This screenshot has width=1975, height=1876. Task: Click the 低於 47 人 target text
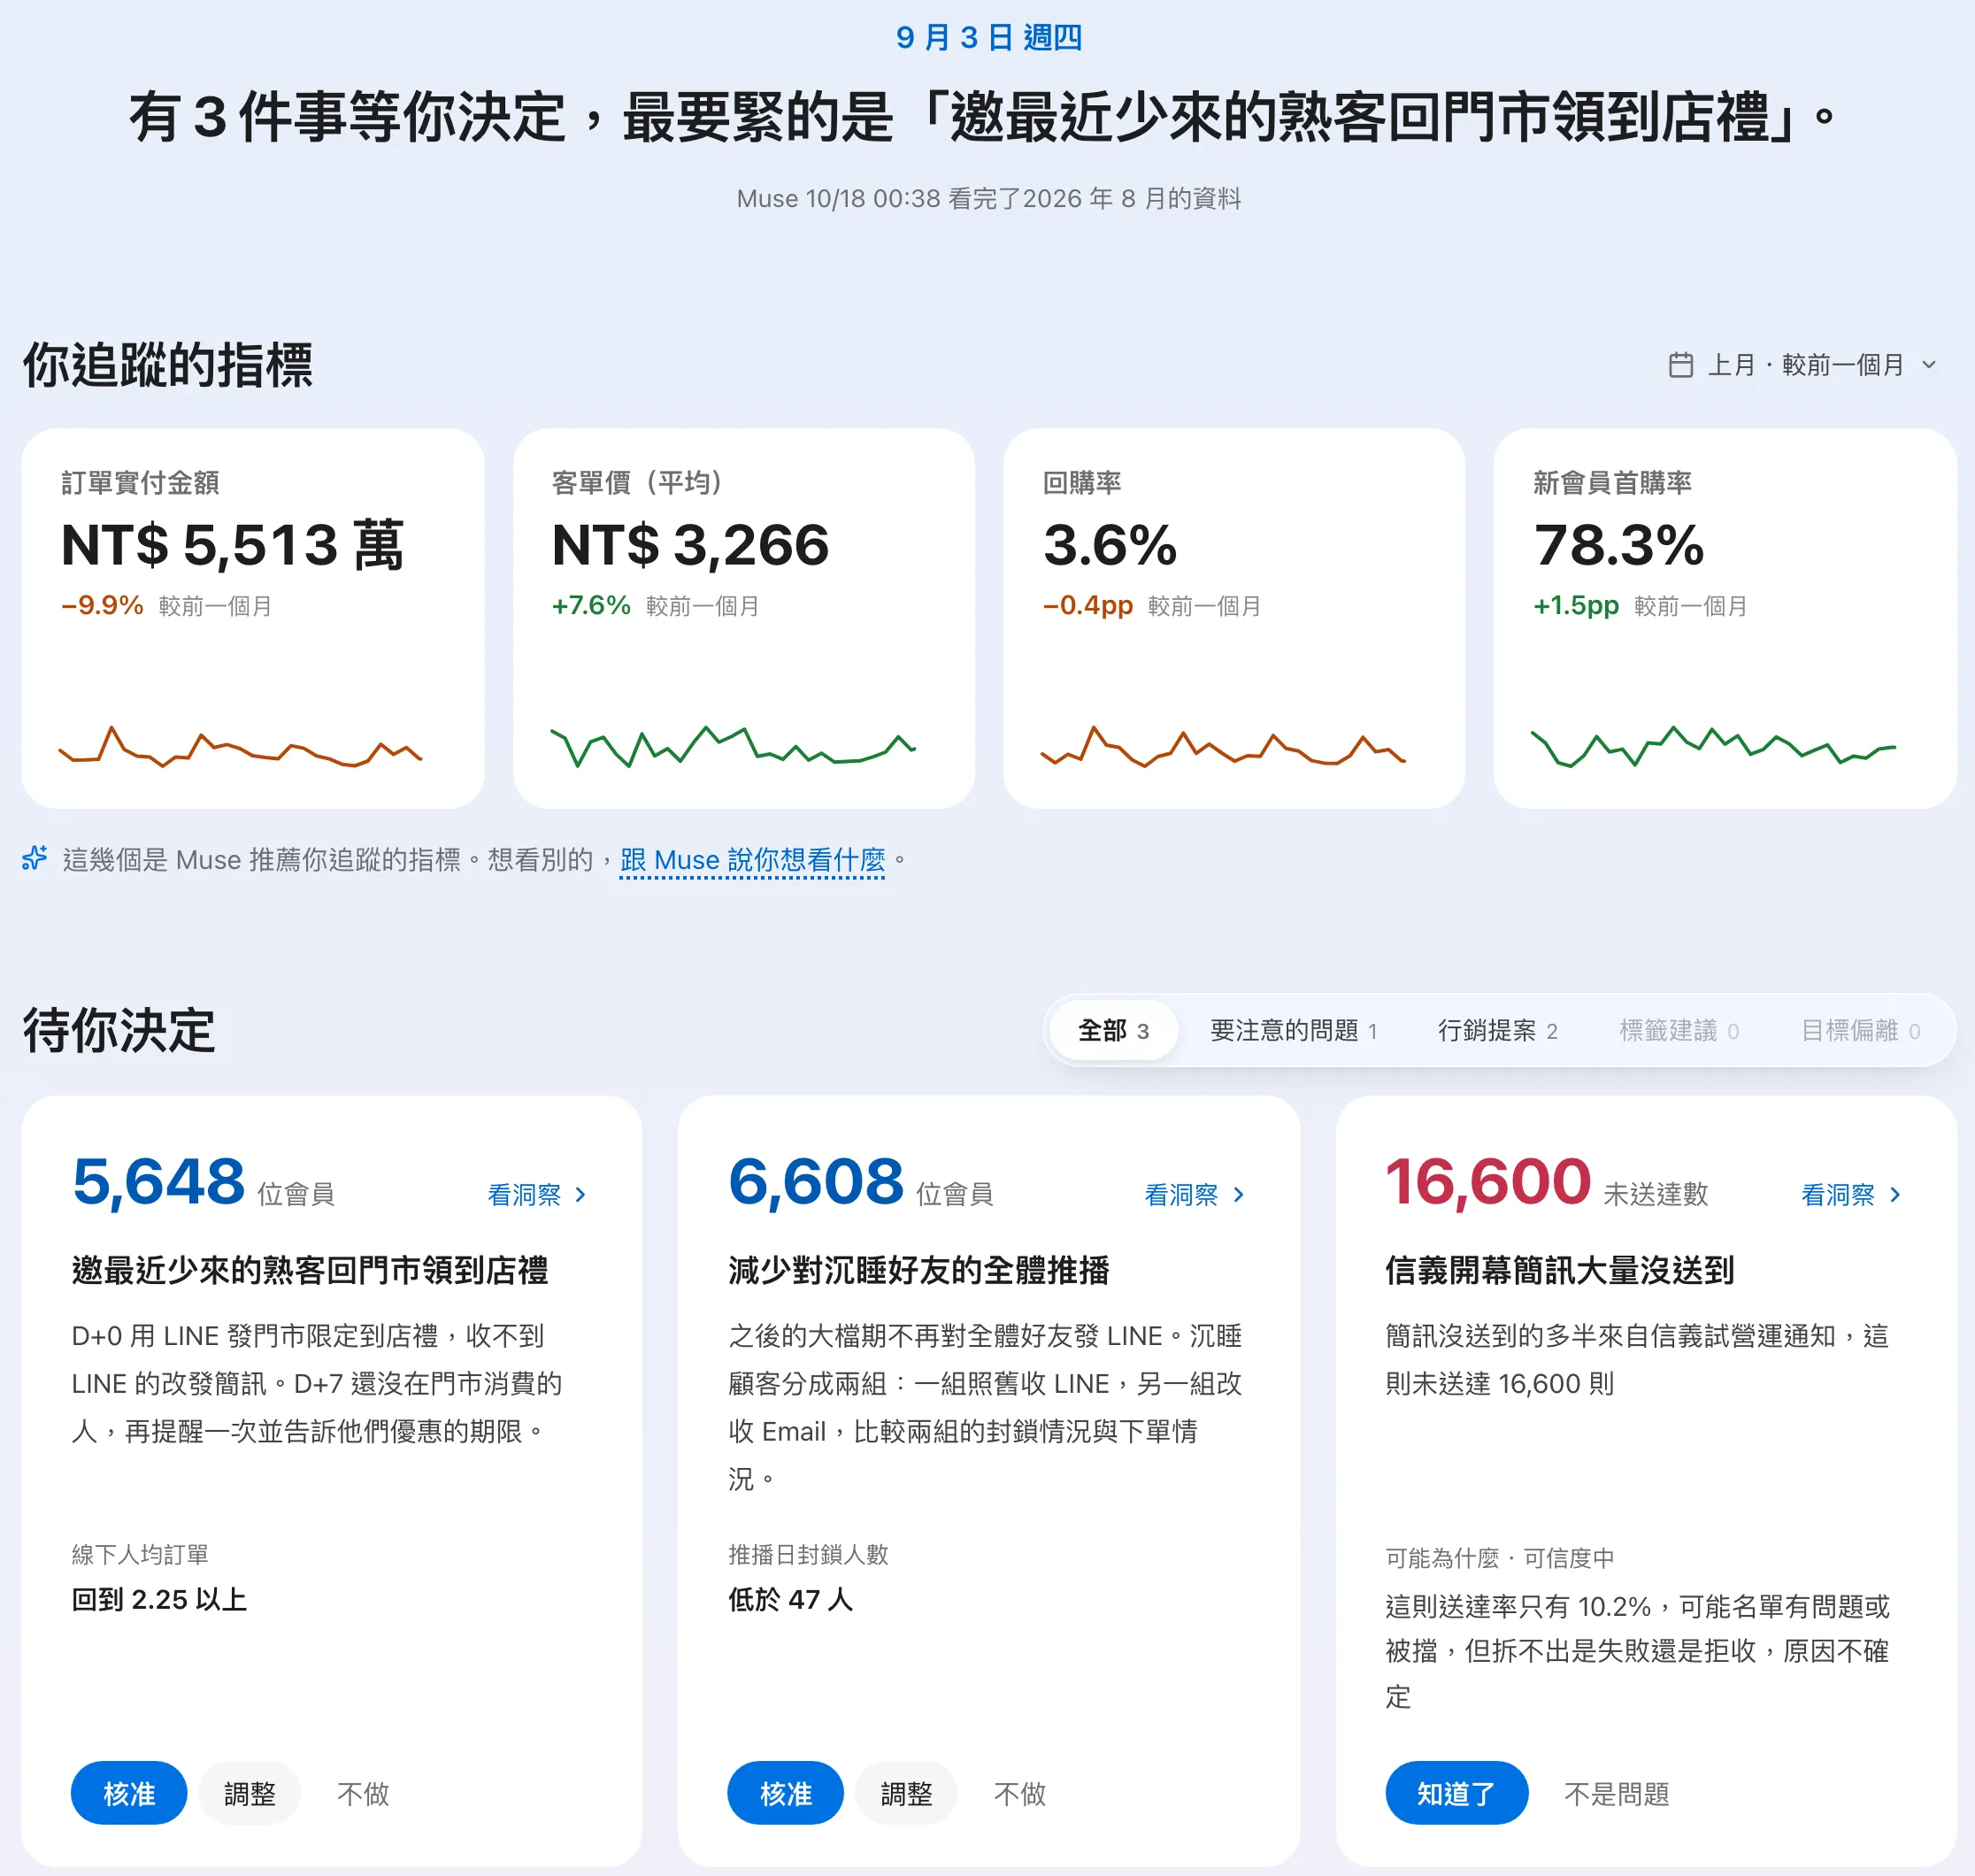point(790,1599)
